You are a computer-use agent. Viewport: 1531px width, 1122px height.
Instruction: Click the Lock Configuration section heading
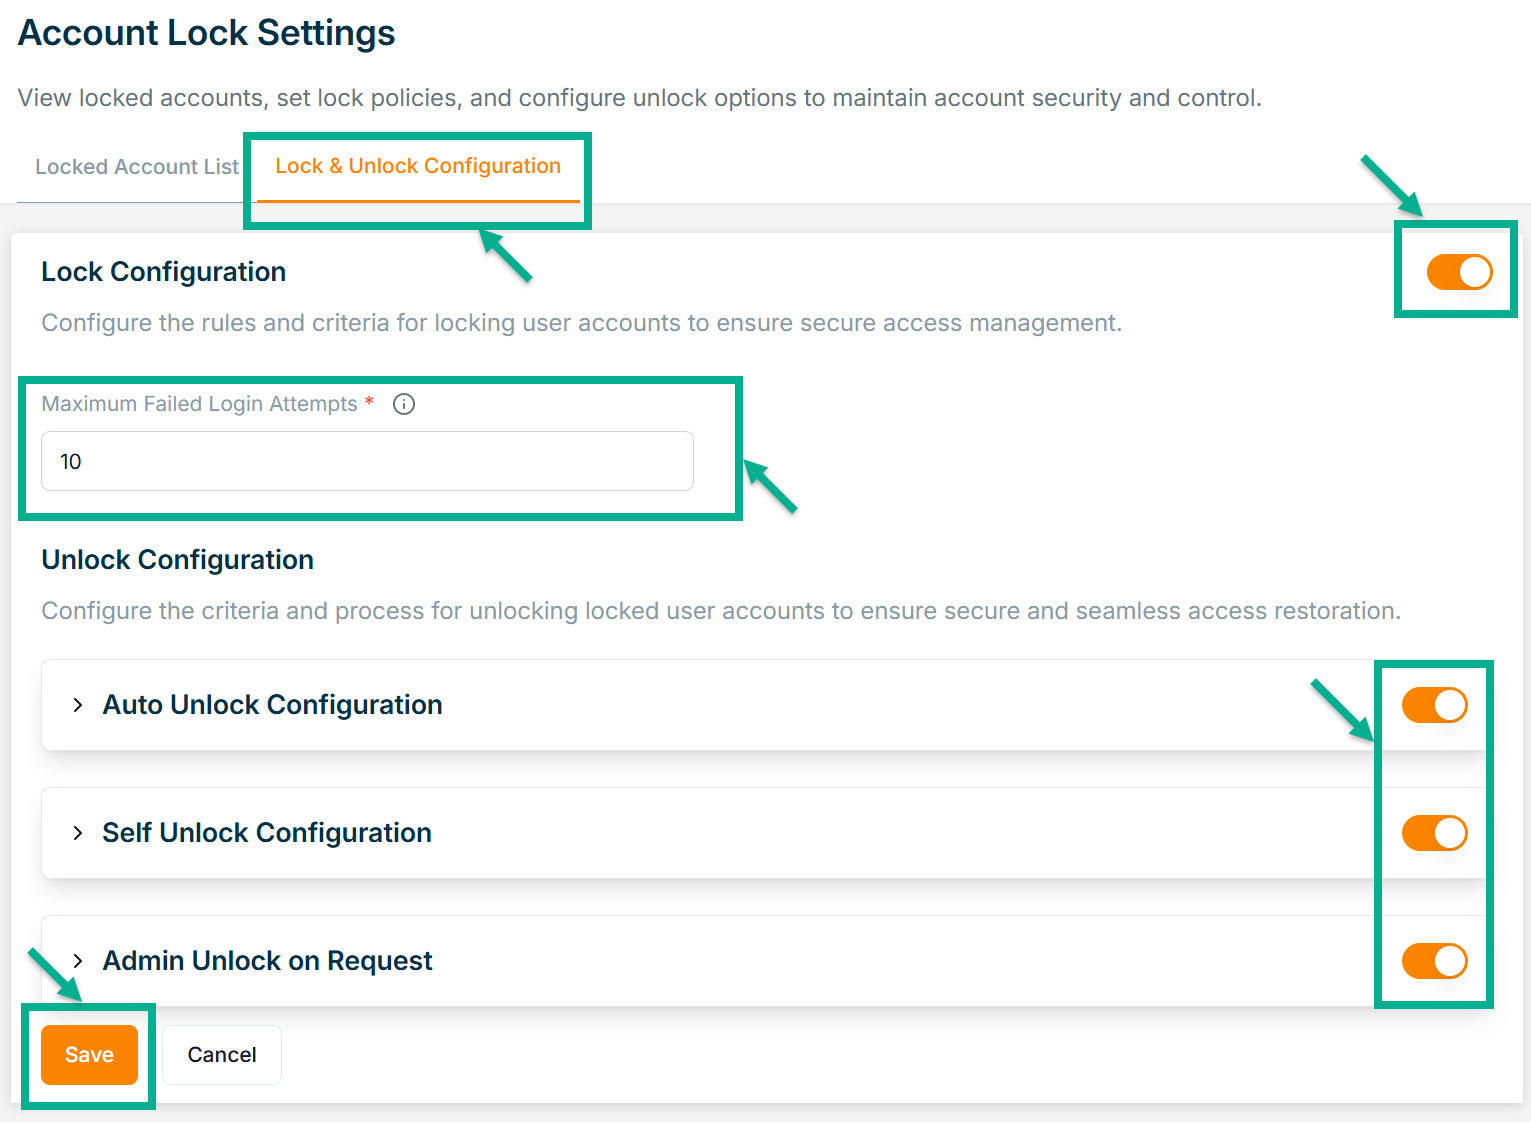coord(164,272)
